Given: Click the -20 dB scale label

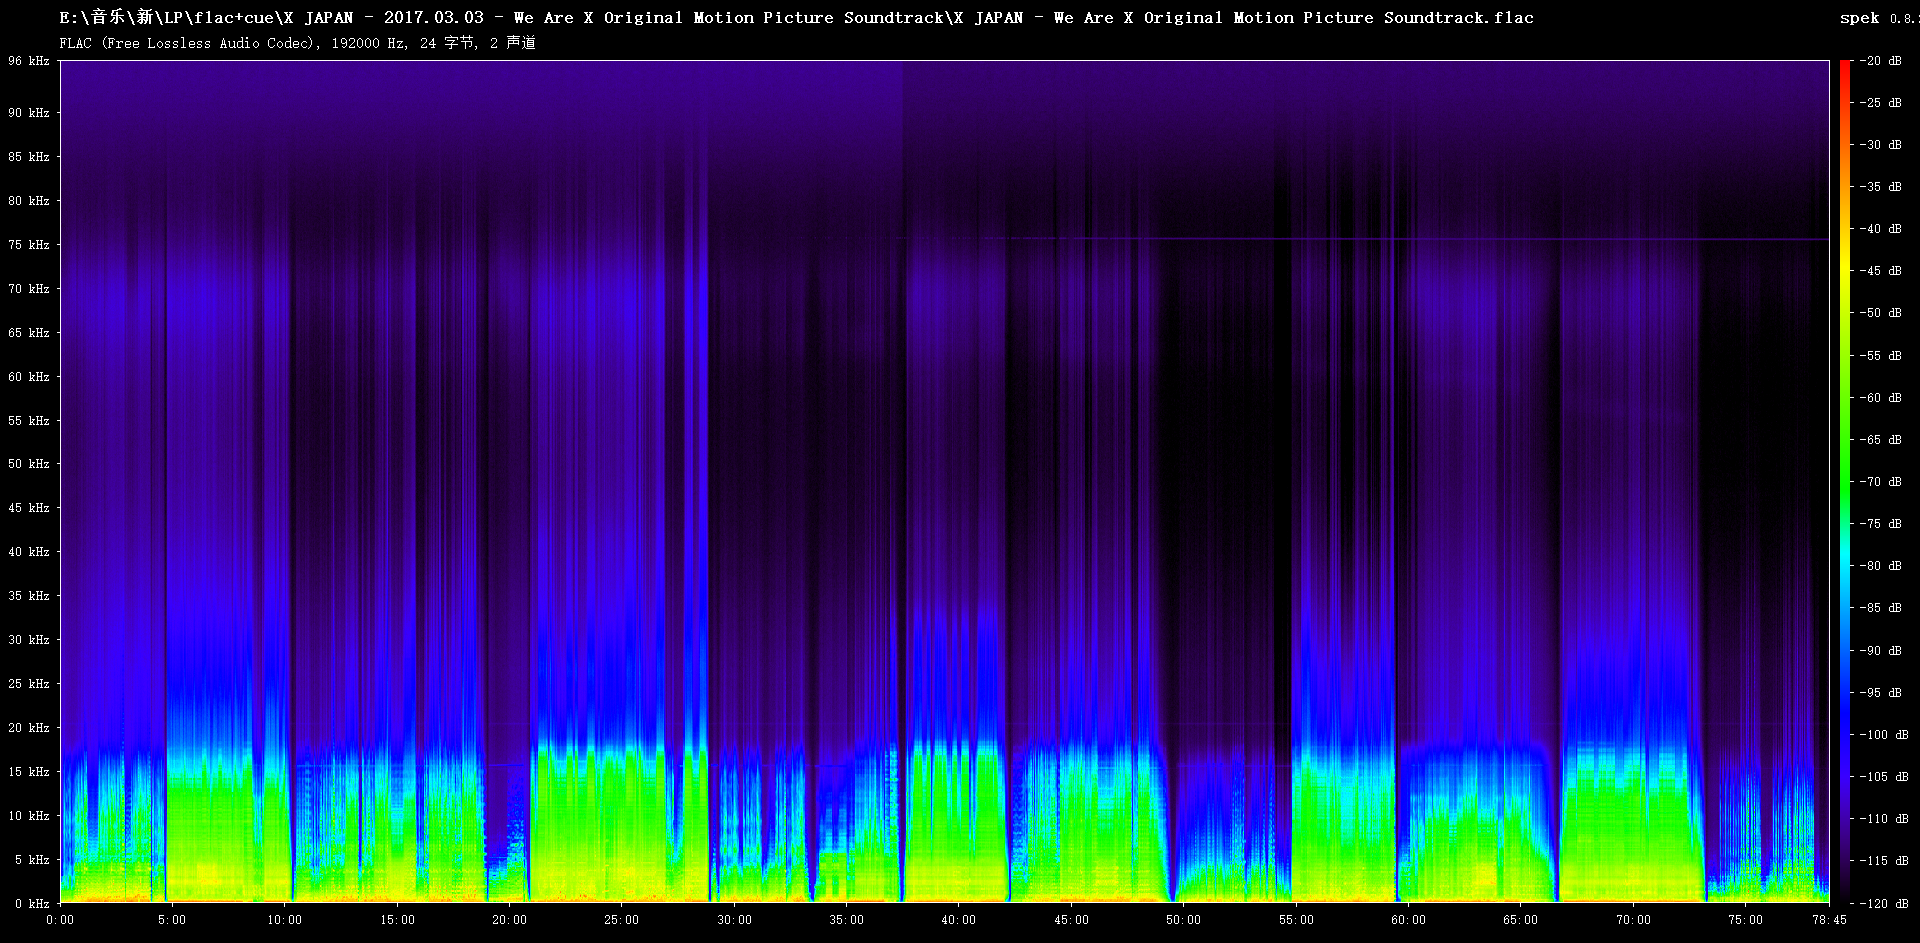Looking at the screenshot, I should click(1880, 61).
